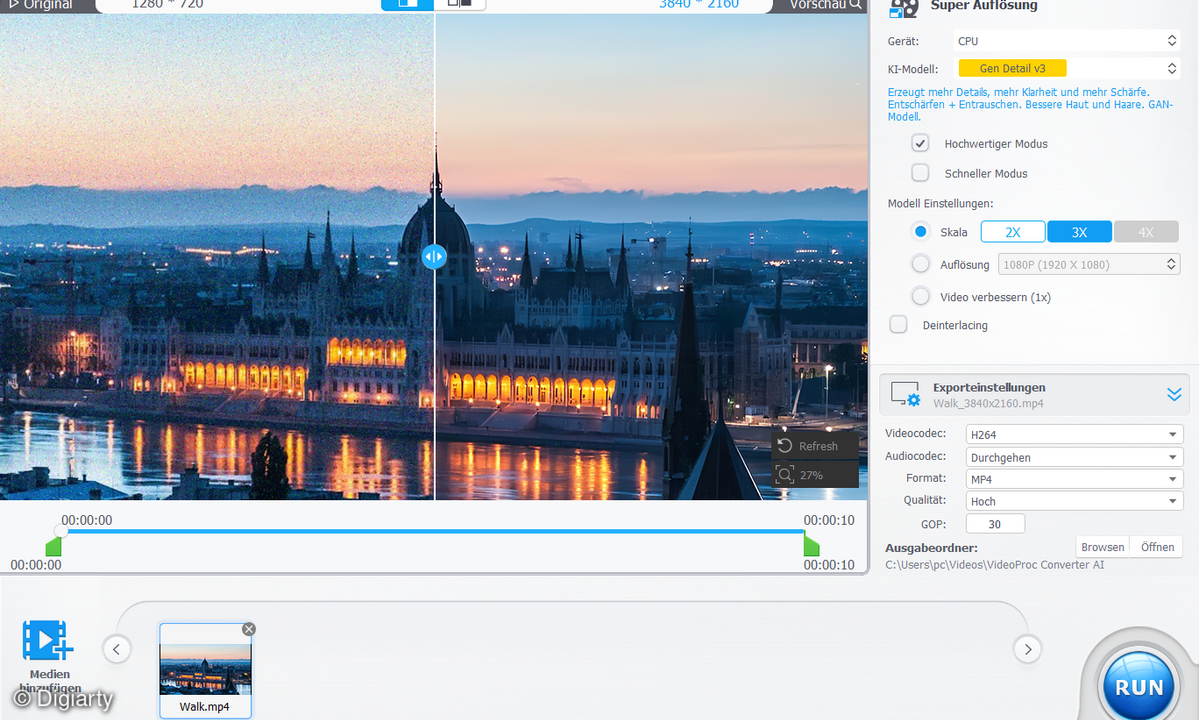Click the Vorschau magnifier

(855, 5)
